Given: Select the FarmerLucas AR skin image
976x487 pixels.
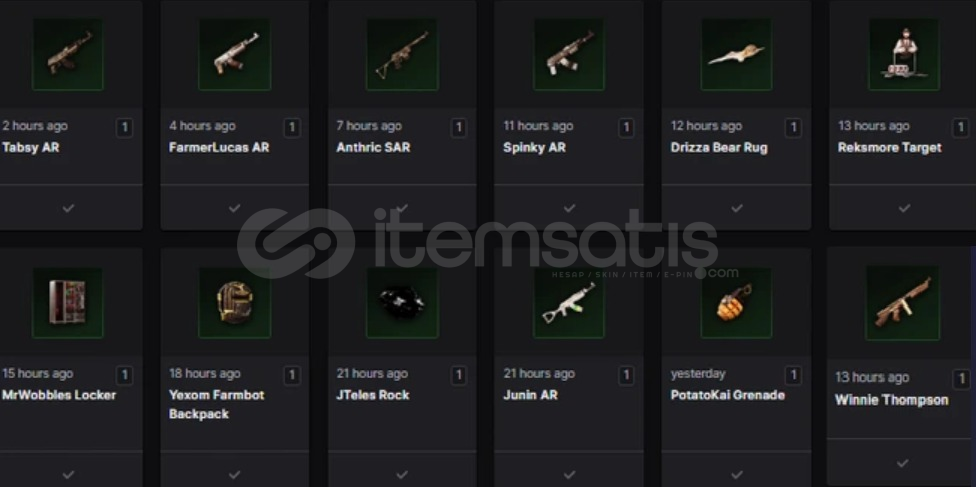Looking at the screenshot, I should point(235,54).
